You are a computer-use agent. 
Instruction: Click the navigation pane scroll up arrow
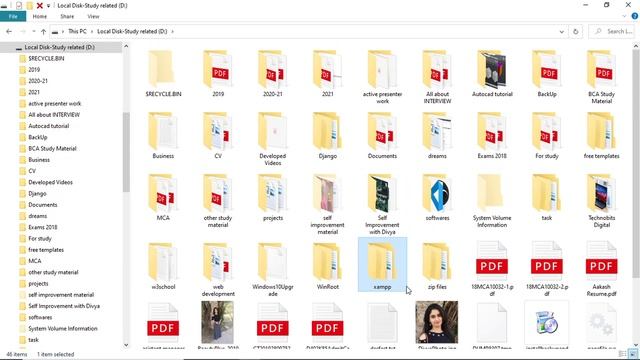pos(126,46)
